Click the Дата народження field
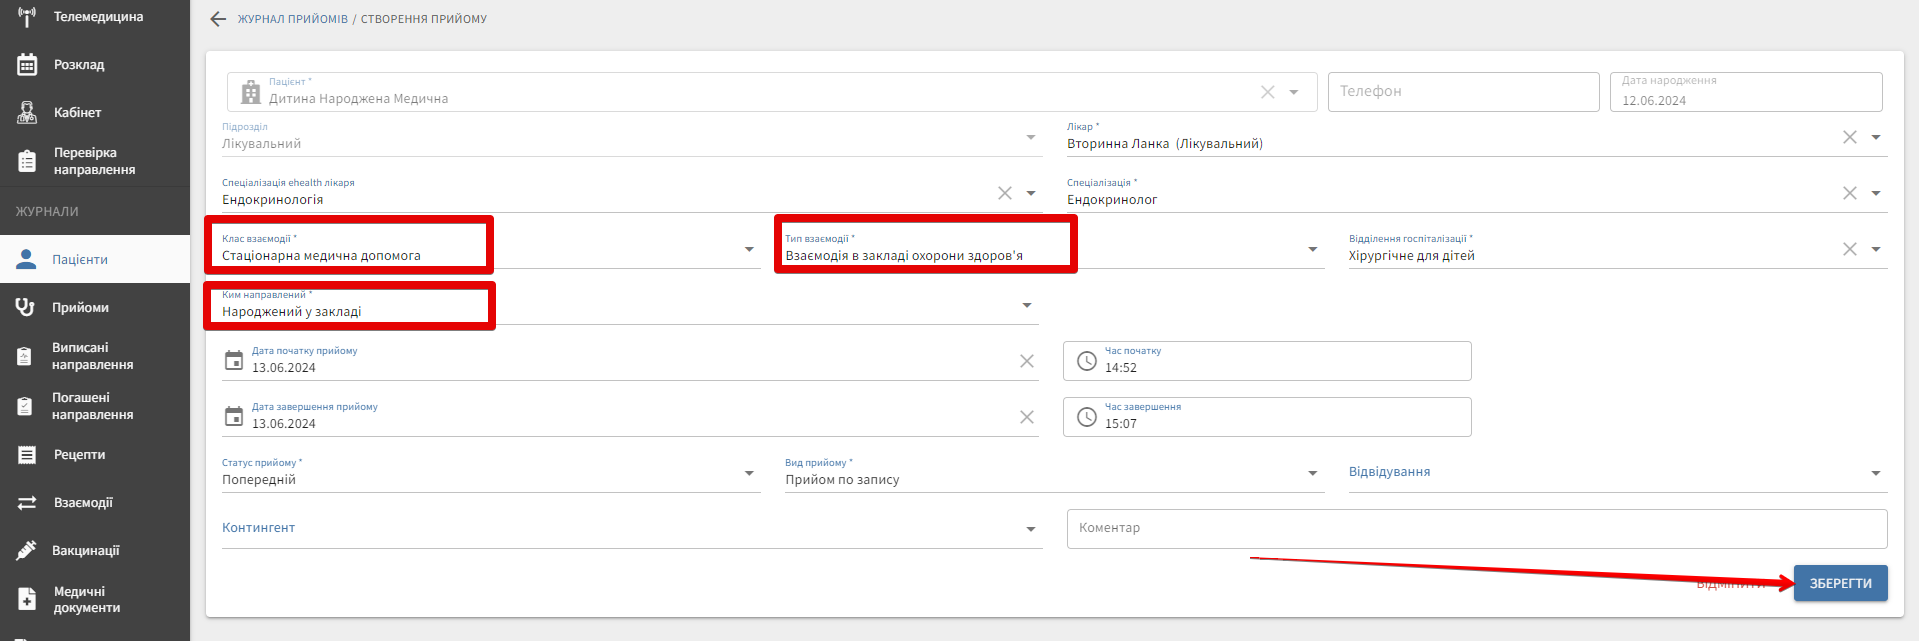This screenshot has width=1919, height=641. pyautogui.click(x=1746, y=91)
